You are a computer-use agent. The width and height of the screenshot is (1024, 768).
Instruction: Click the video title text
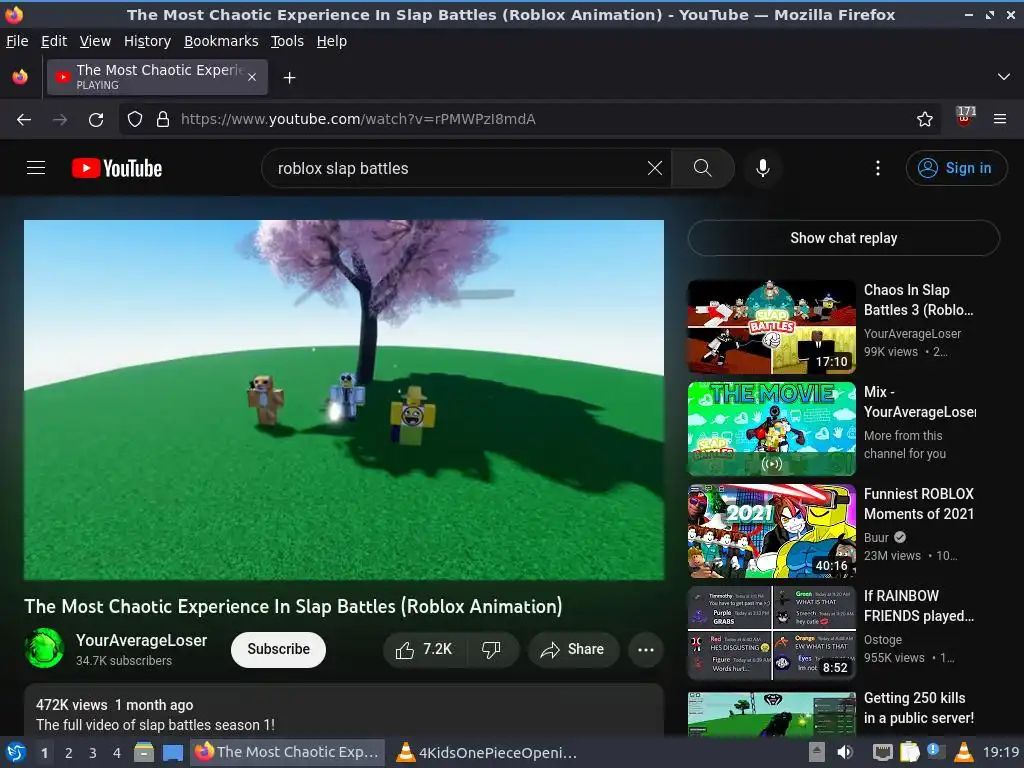click(293, 606)
